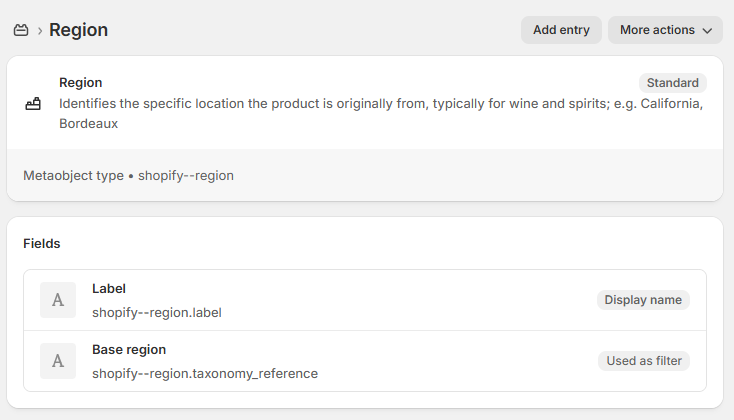Click the Fields section heading
Viewport: 734px width, 420px height.
pyautogui.click(x=42, y=243)
